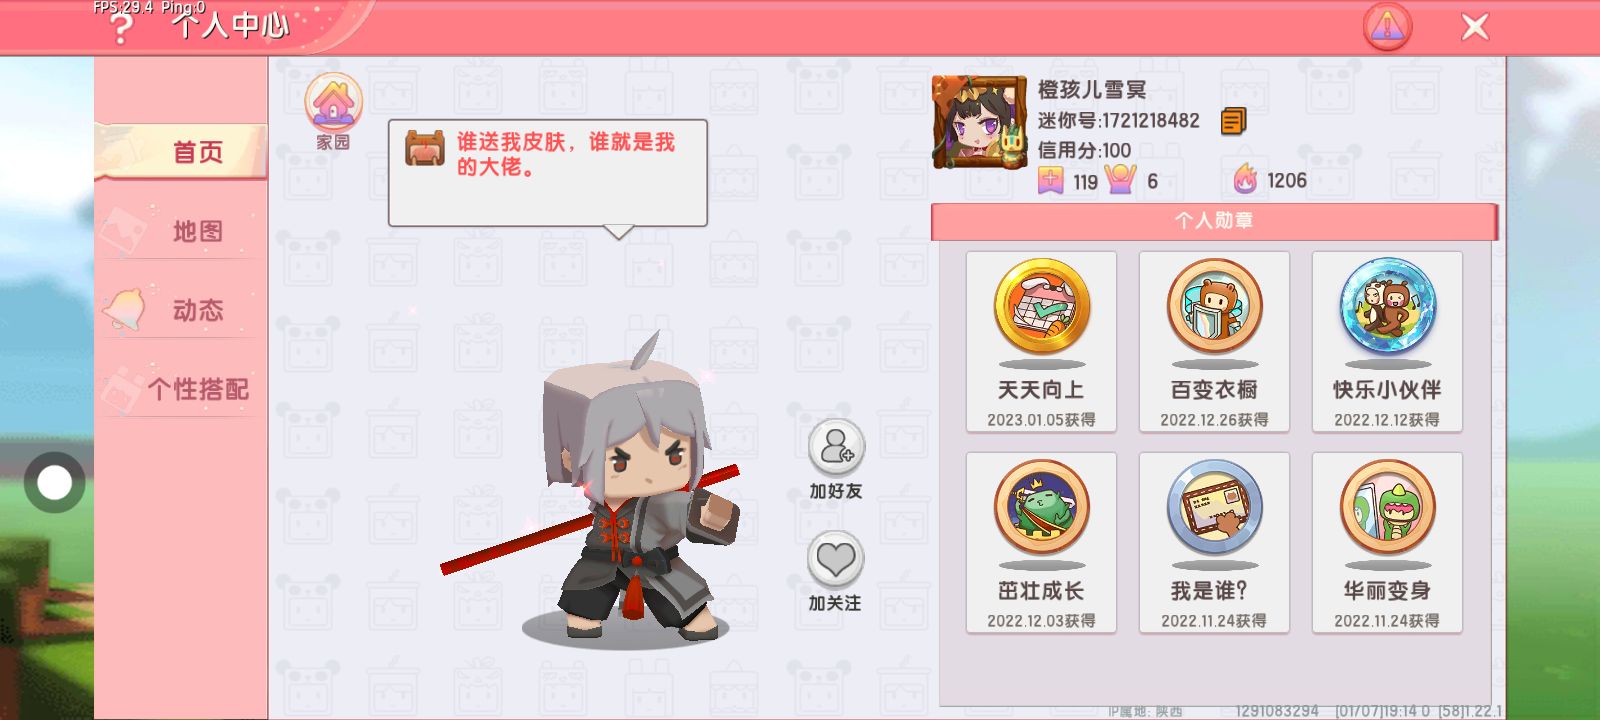Click the flame popularity icon near 1206
The height and width of the screenshot is (720, 1600).
pos(1245,180)
